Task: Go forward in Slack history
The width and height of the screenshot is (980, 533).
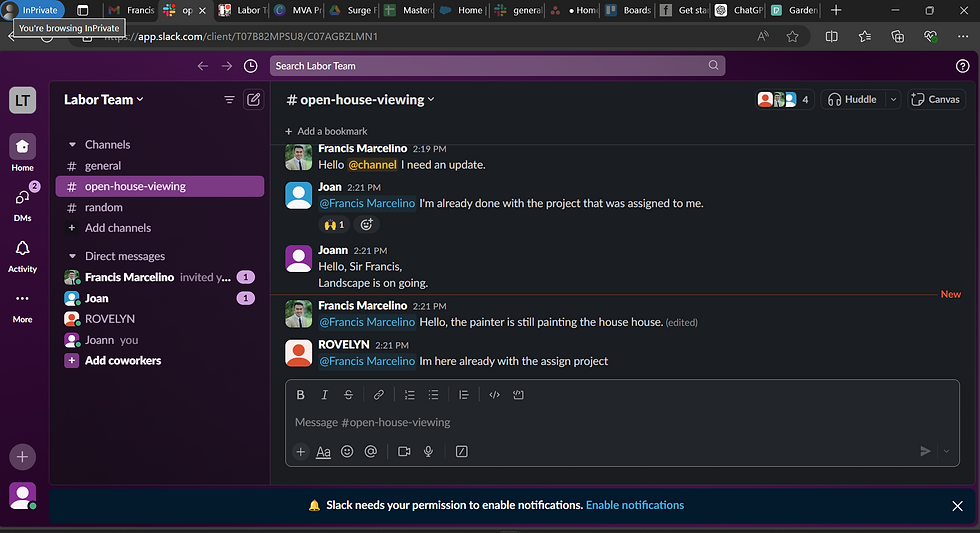Action: pyautogui.click(x=227, y=66)
